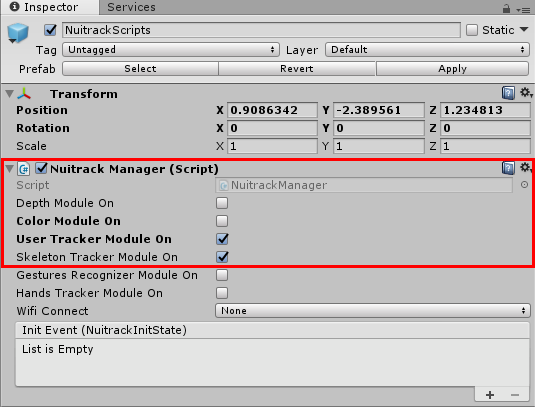Open the Inspector panel options menu icon
This screenshot has width=535, height=407.
(x=523, y=10)
